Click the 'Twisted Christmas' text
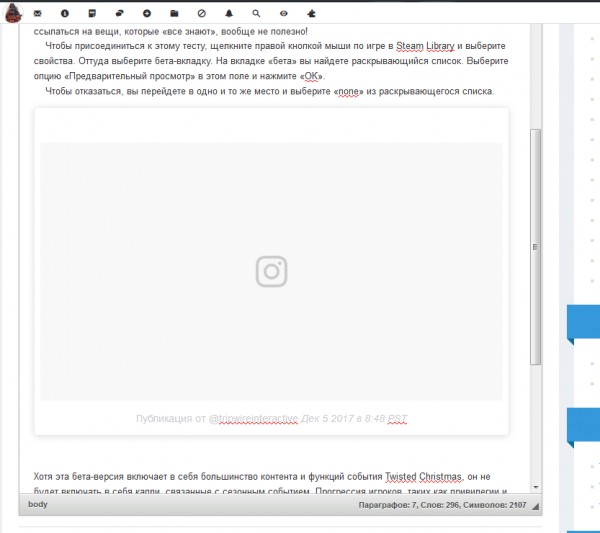 coord(423,476)
